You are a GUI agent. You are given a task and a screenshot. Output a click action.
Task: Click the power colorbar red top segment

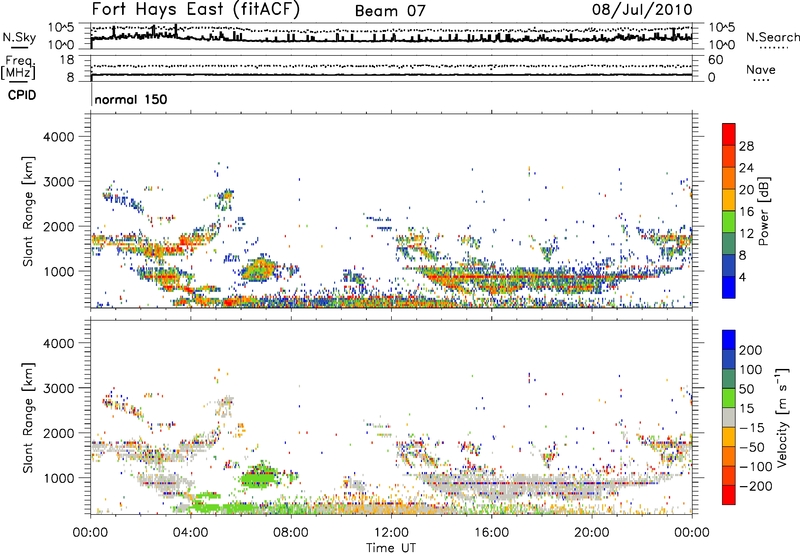coord(729,134)
